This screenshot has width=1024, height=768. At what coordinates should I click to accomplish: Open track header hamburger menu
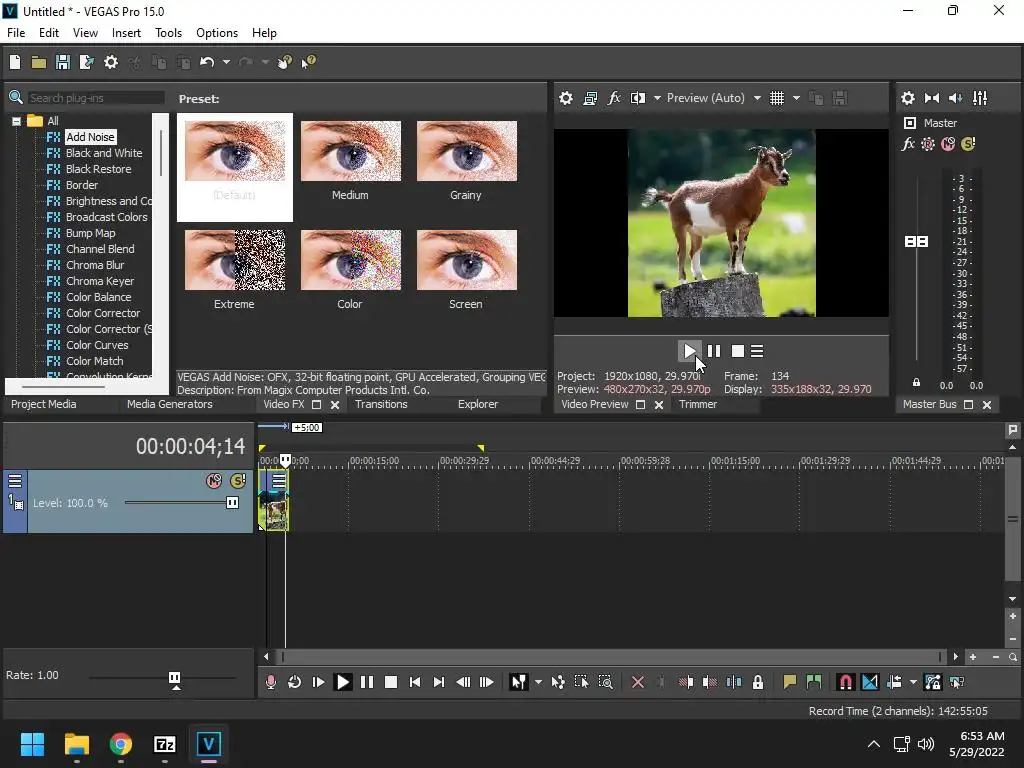[14, 481]
